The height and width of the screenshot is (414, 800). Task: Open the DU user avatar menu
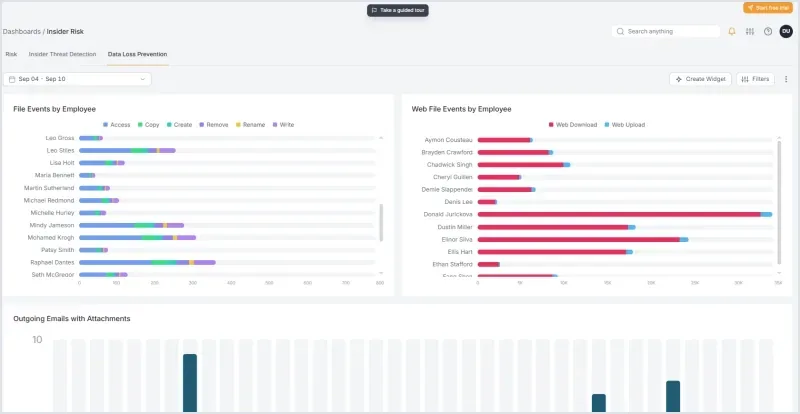[x=786, y=31]
